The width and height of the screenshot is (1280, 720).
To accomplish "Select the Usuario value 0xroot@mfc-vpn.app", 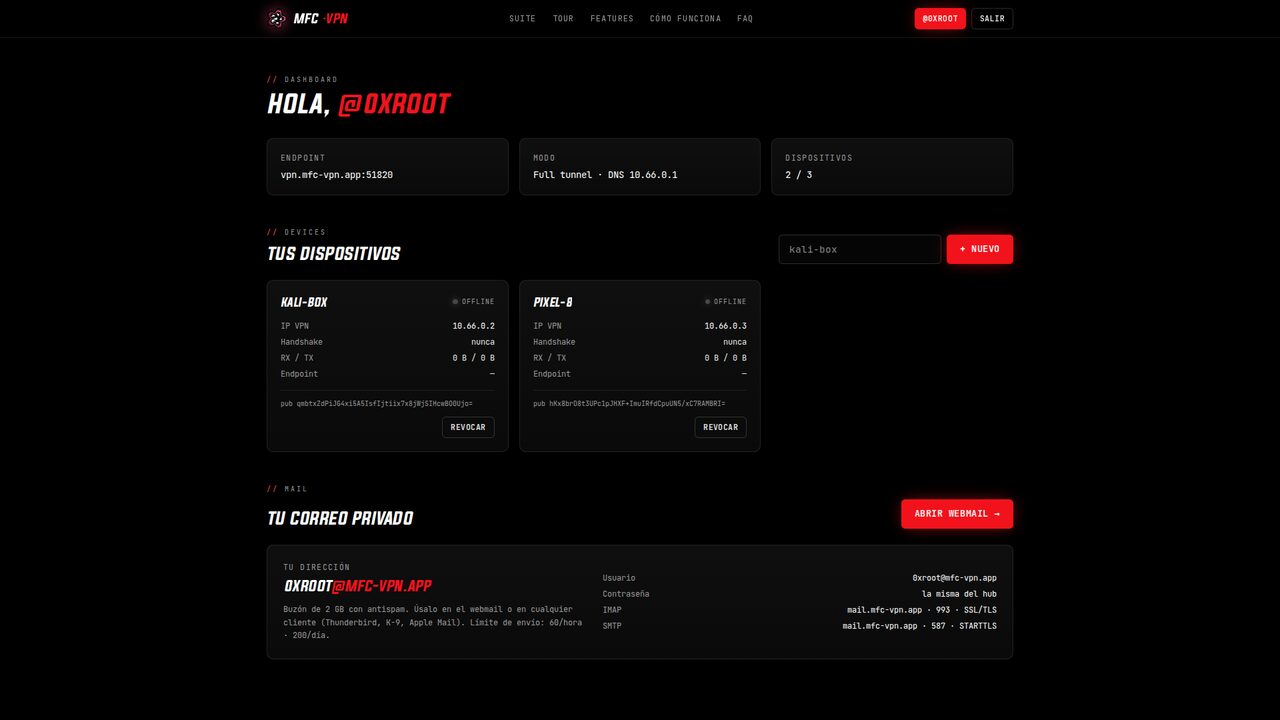I will click(954, 578).
